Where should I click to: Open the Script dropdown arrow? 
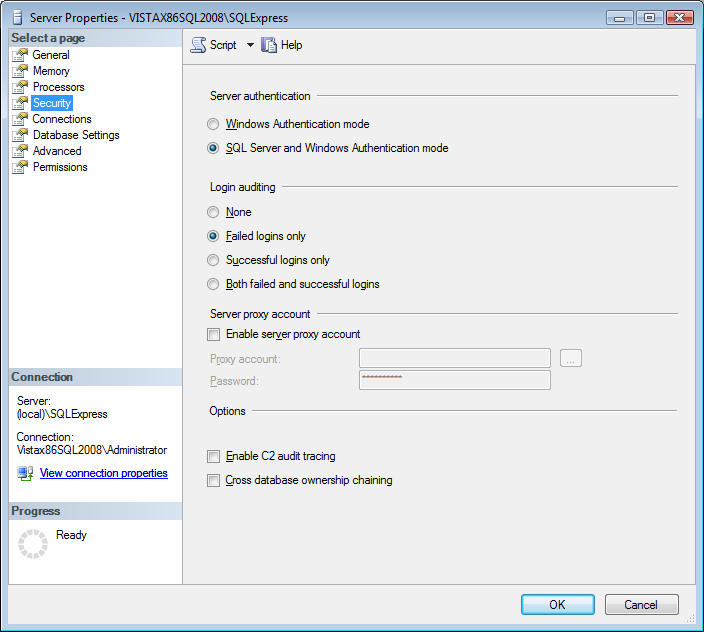tap(250, 45)
